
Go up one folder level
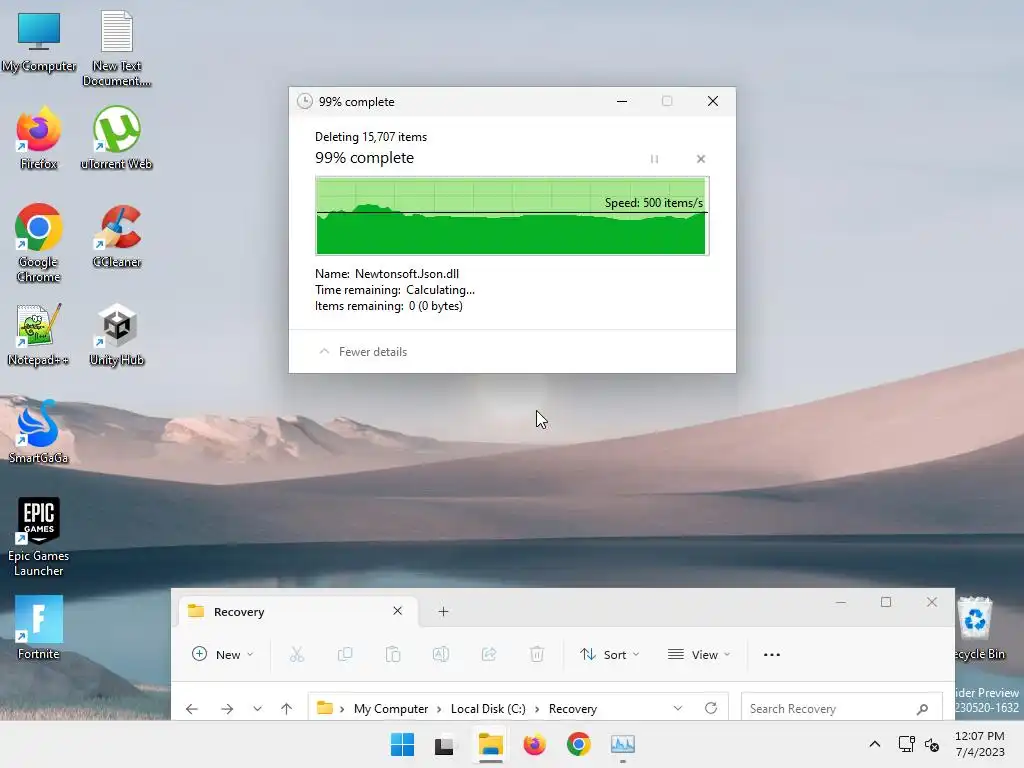287,709
